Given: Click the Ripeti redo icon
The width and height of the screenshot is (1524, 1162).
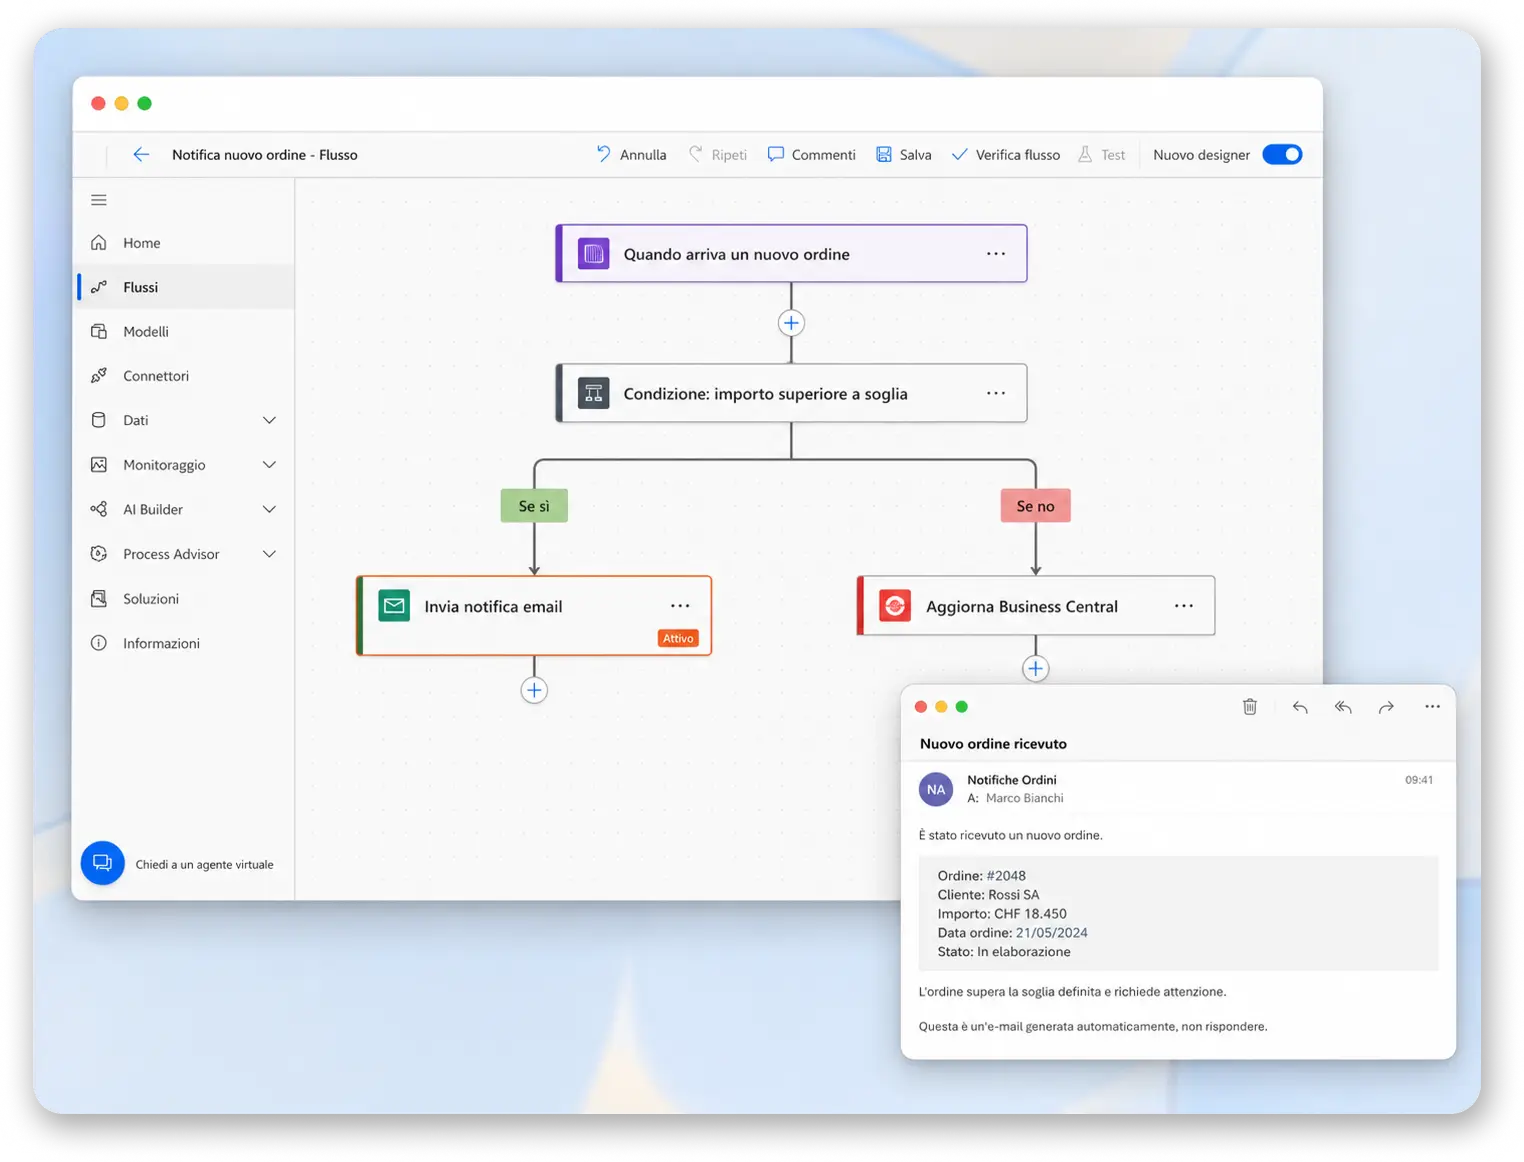Looking at the screenshot, I should click(x=695, y=154).
